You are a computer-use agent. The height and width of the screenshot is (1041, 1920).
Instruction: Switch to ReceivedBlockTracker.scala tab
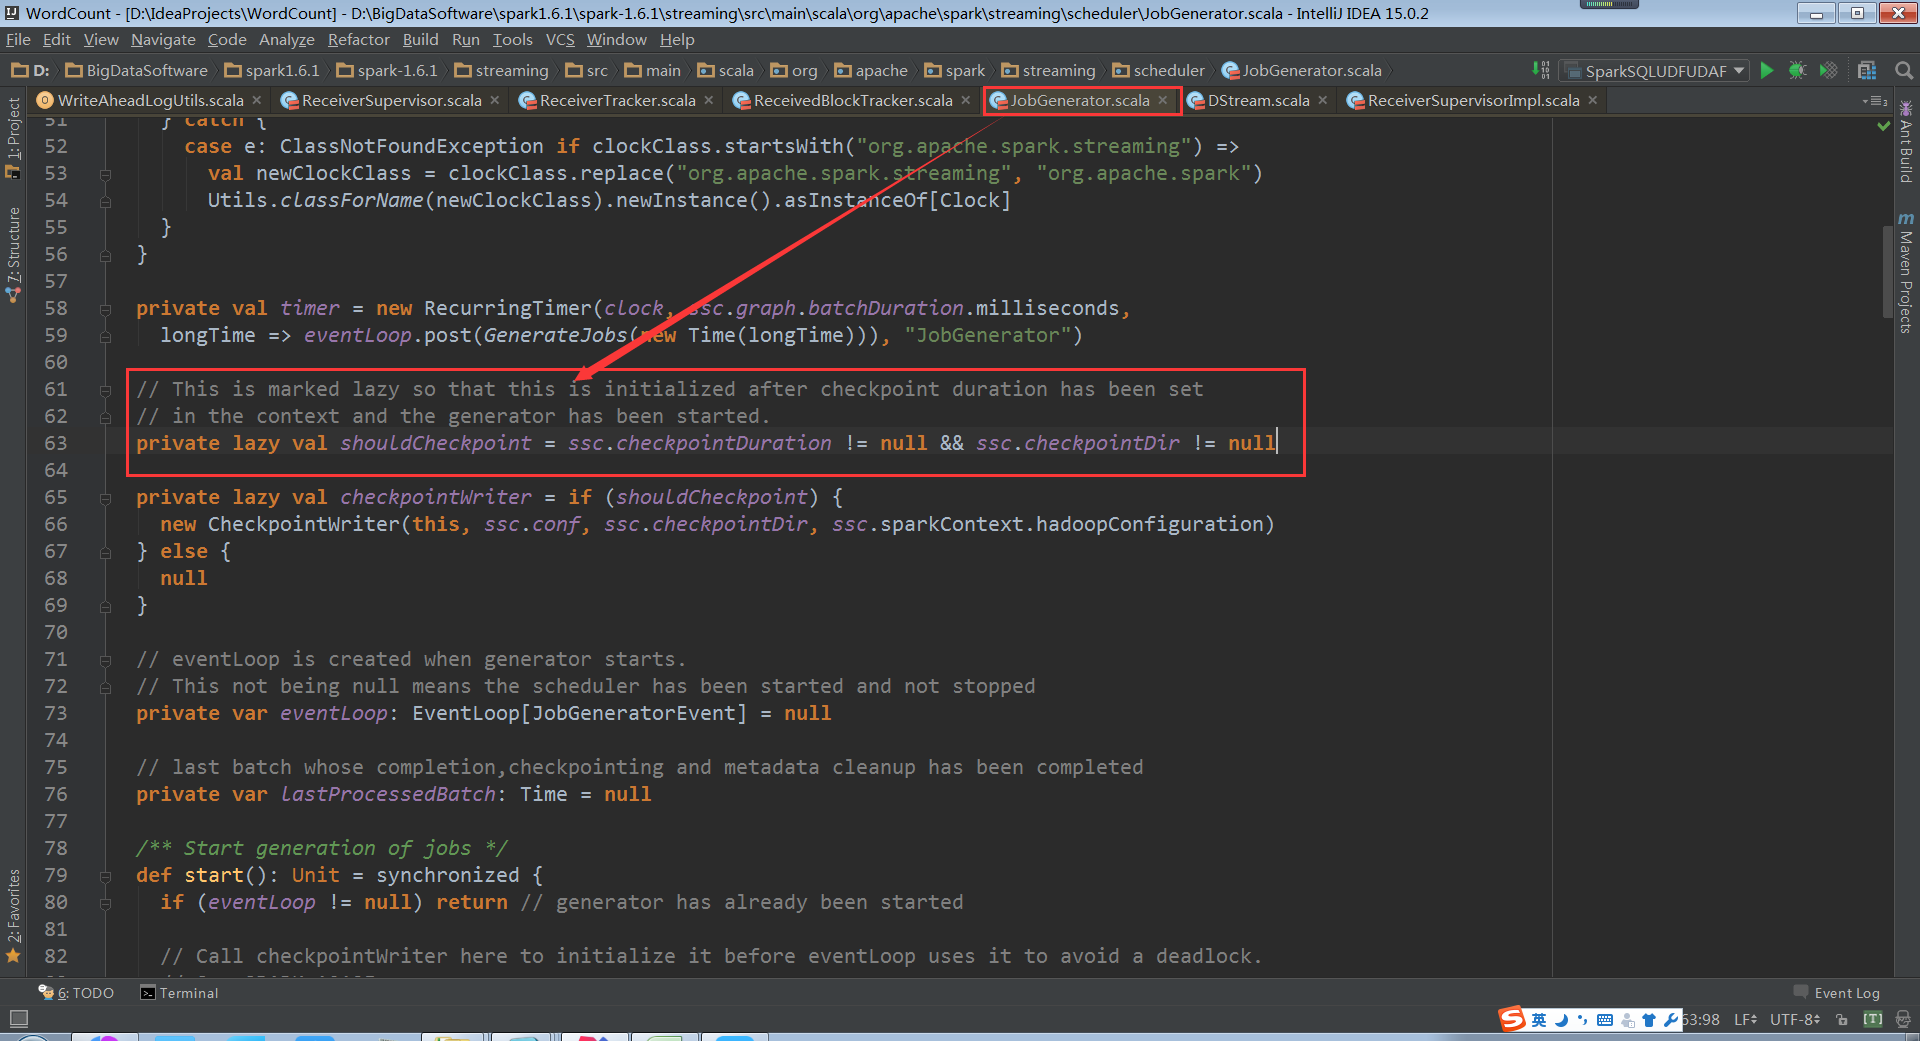pyautogui.click(x=853, y=100)
